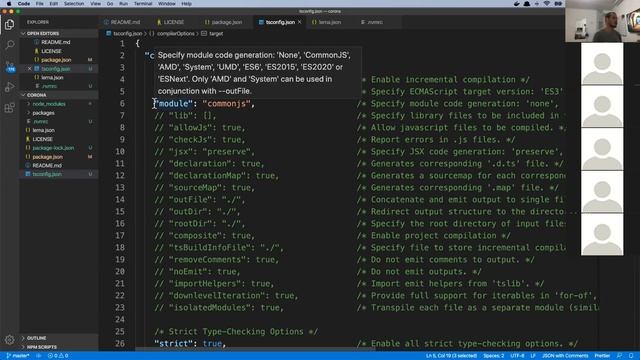Click the feedback icon in status bar

(619, 356)
